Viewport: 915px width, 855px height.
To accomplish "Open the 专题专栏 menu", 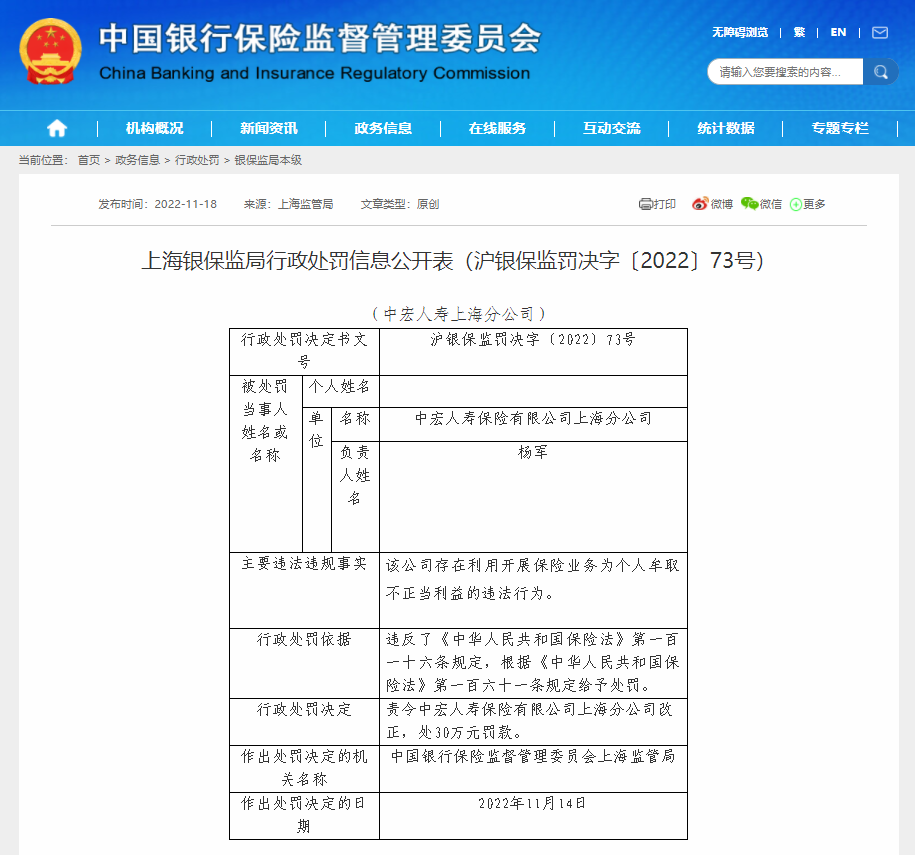I will tap(840, 128).
